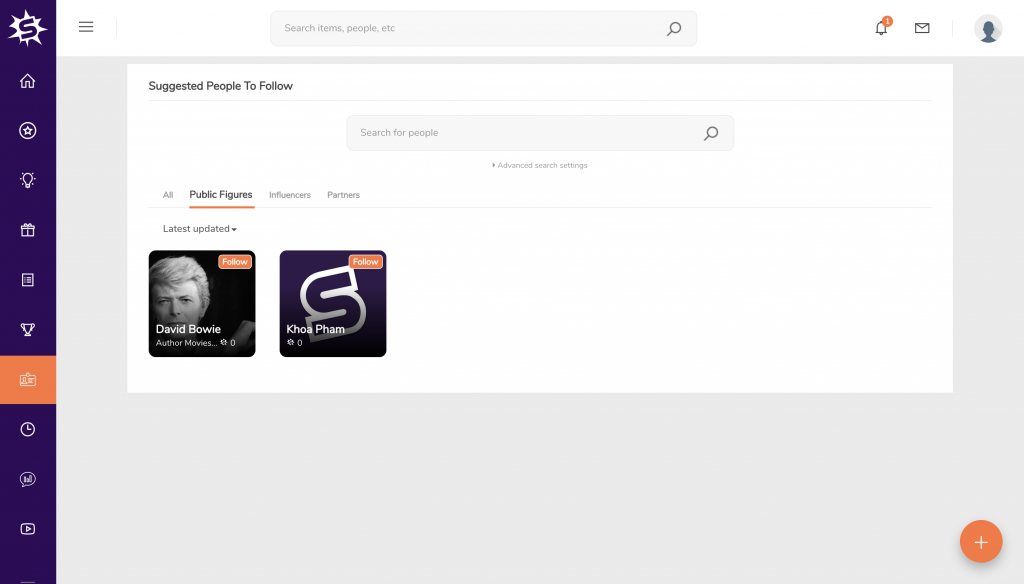The image size is (1024, 584).
Task: Click the orange plus floating button
Action: [x=981, y=542]
